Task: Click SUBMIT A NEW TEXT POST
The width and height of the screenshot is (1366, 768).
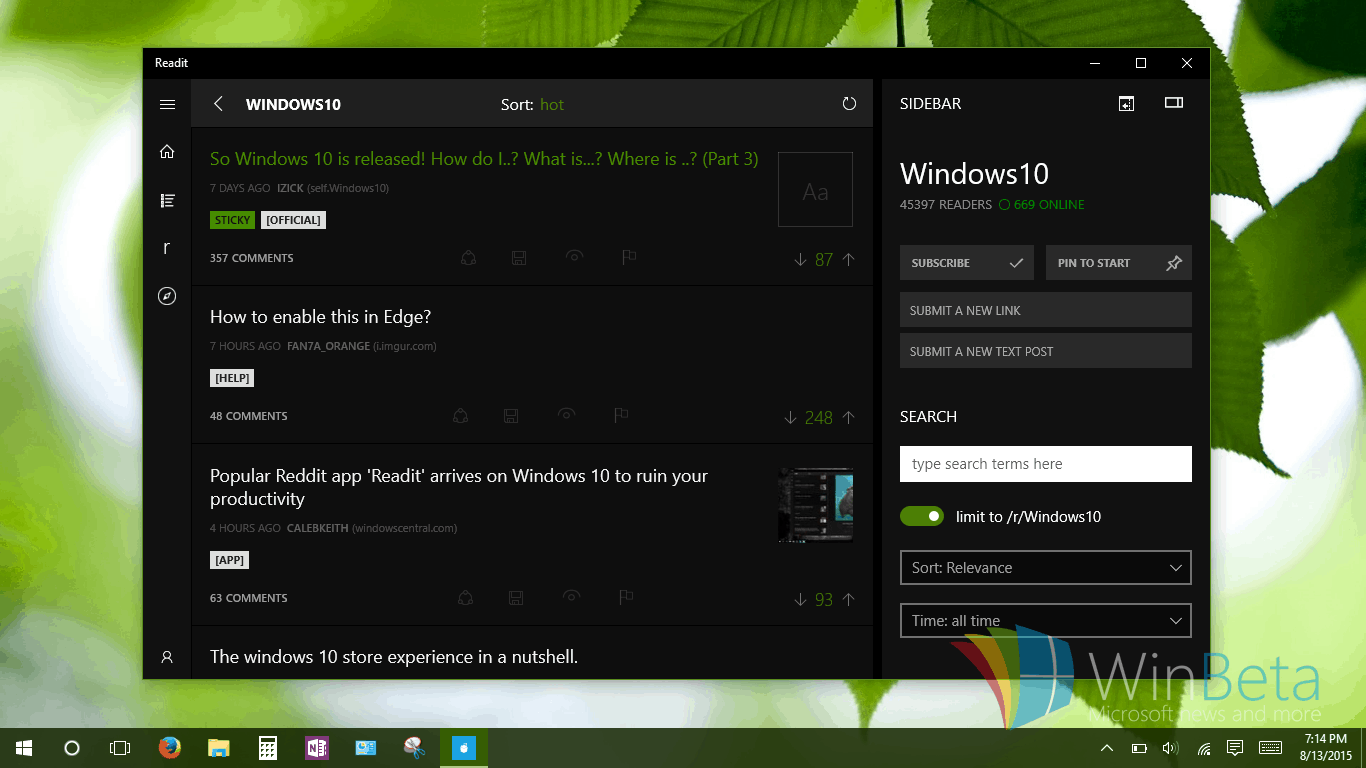Action: coord(1046,351)
